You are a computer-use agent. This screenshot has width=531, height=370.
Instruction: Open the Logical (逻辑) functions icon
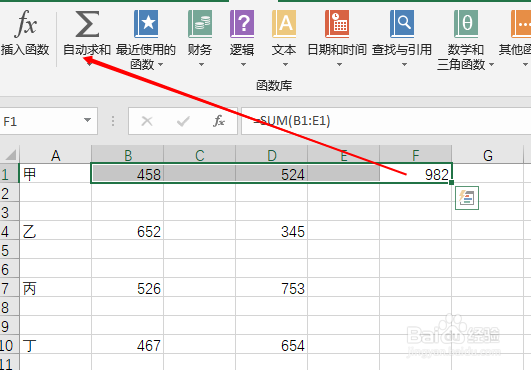coord(242,24)
